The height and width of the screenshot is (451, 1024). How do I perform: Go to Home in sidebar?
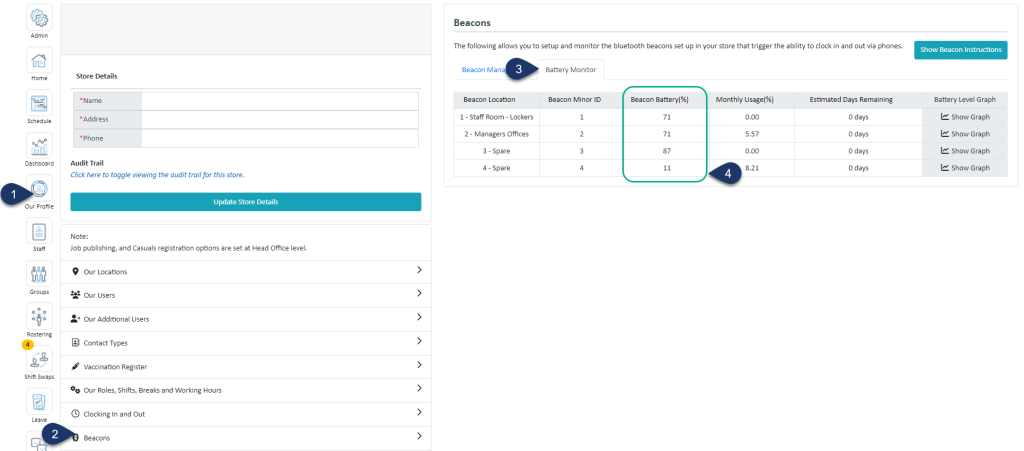pos(39,60)
